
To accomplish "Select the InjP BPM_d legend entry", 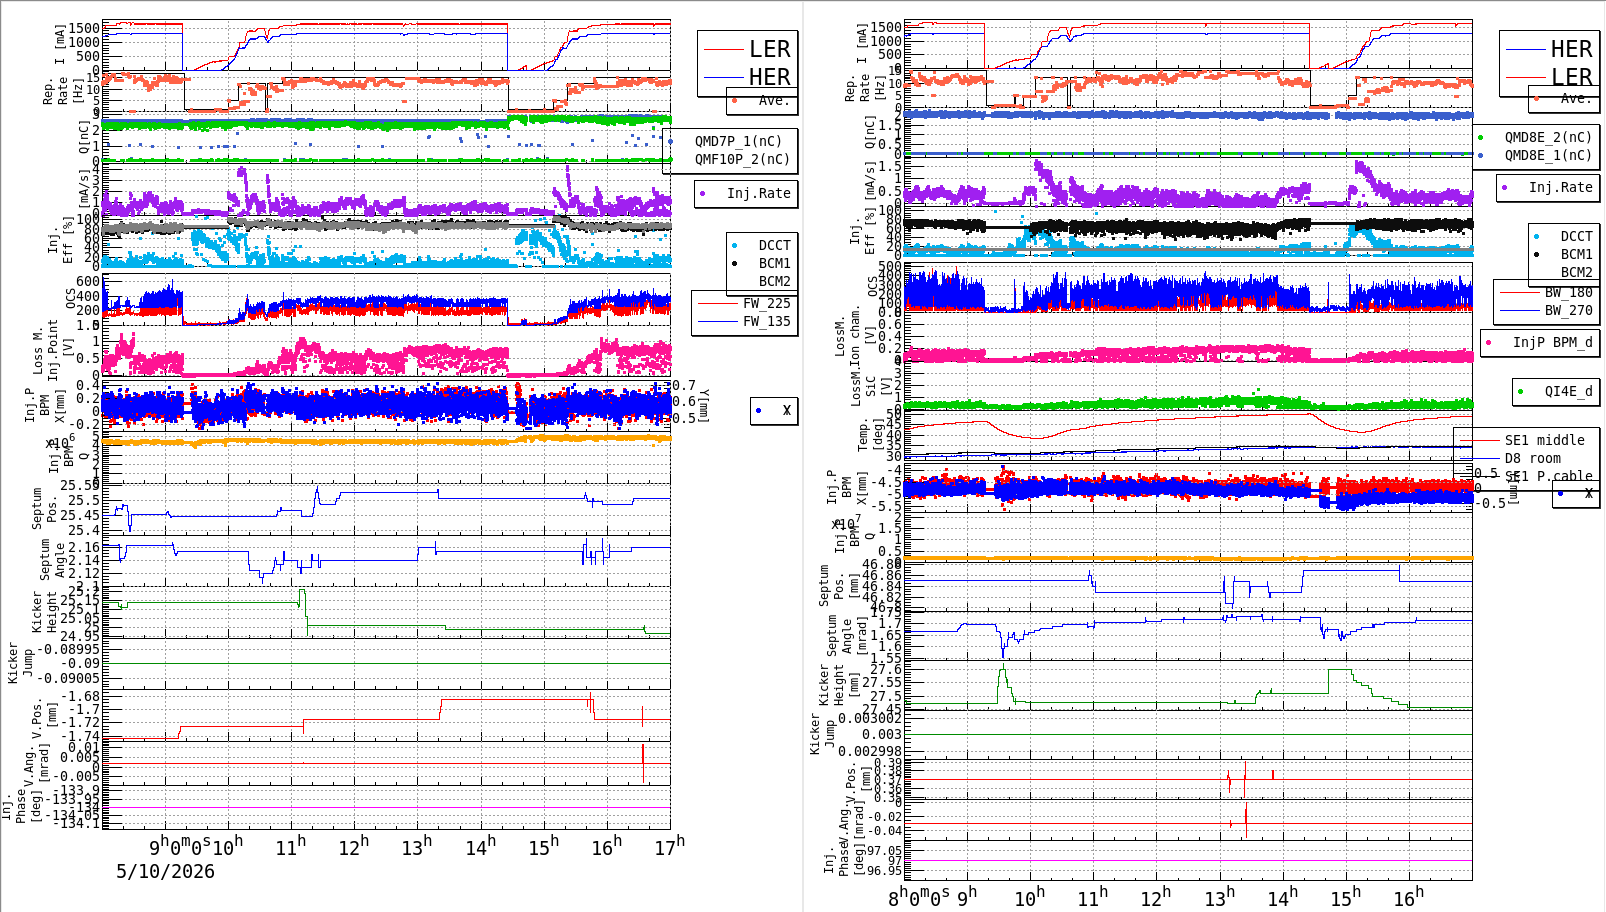I will [x=1552, y=342].
